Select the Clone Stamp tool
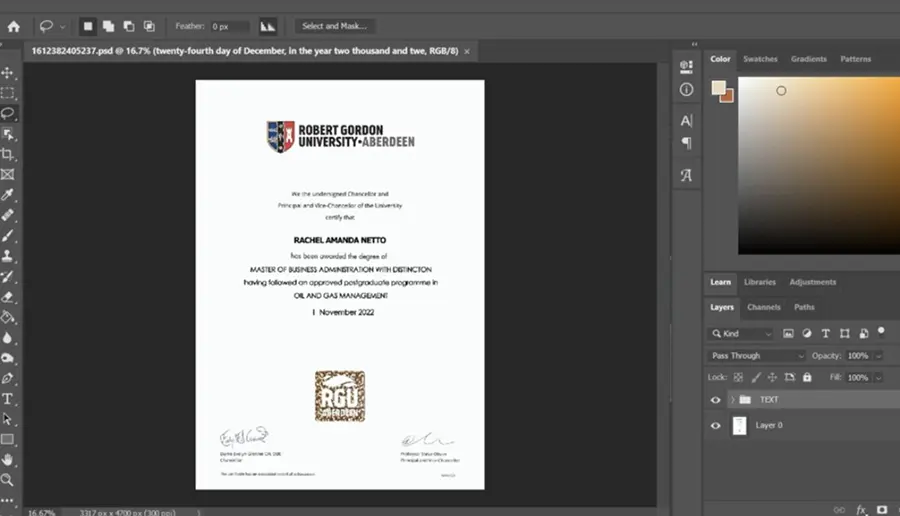This screenshot has width=900, height=516. coord(7,256)
